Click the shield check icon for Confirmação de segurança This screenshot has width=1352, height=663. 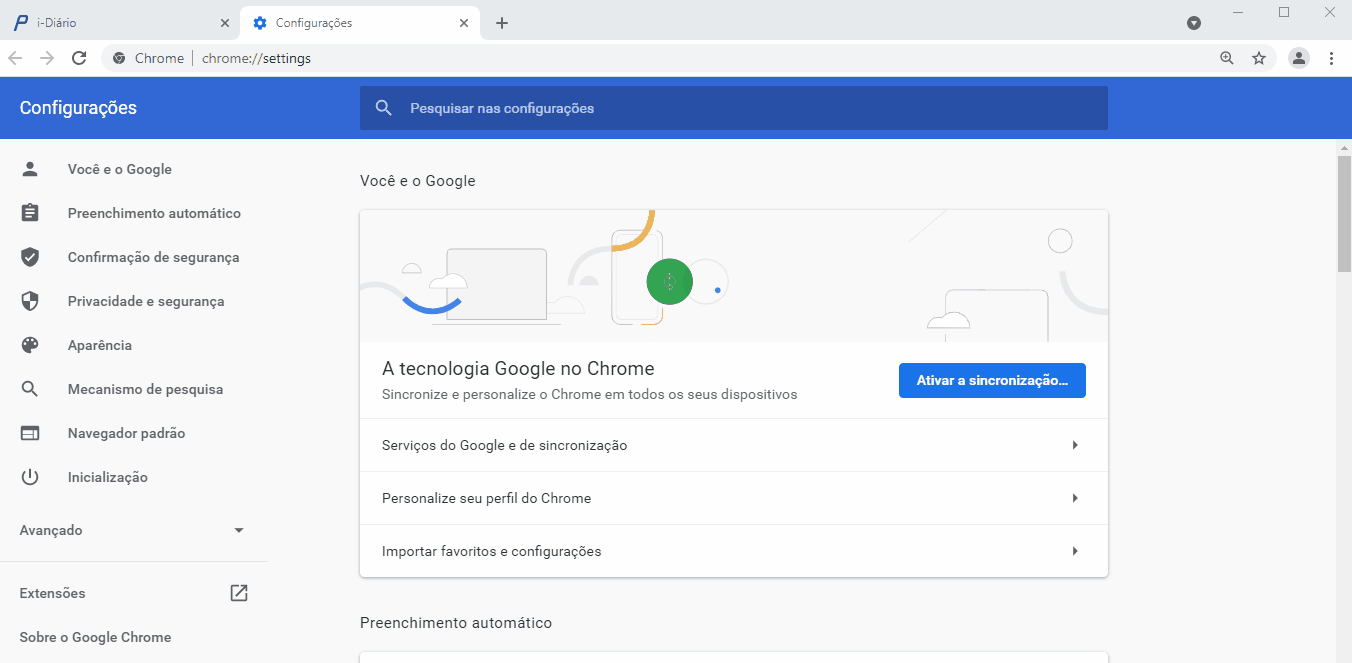pyautogui.click(x=30, y=257)
